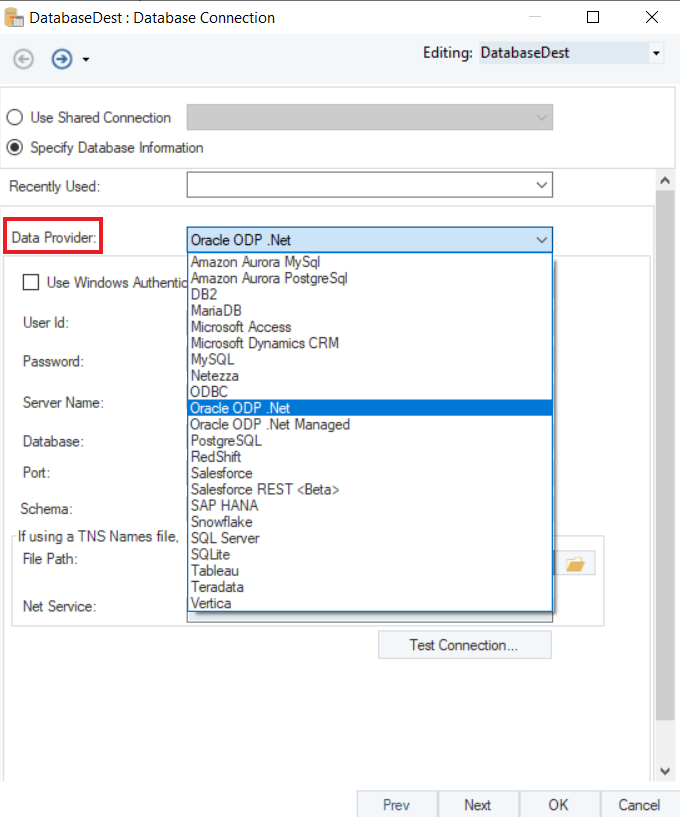Select Specify Database Information radio button
680x817 pixels.
click(x=16, y=148)
